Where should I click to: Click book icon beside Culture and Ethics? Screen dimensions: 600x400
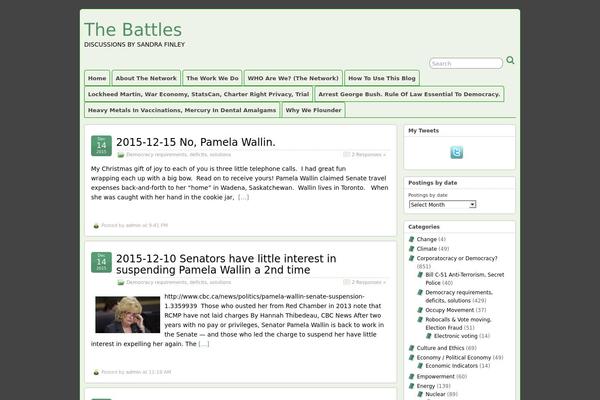pyautogui.click(x=412, y=348)
